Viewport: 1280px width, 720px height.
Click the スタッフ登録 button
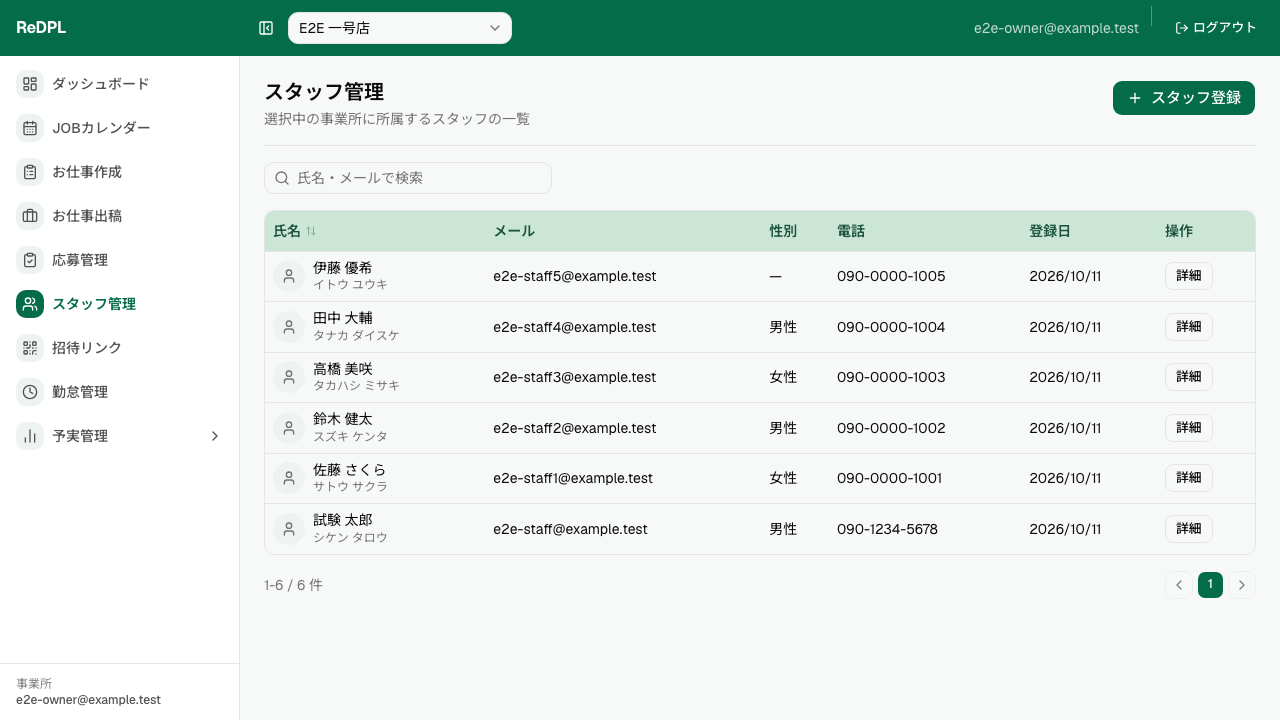(x=1184, y=98)
